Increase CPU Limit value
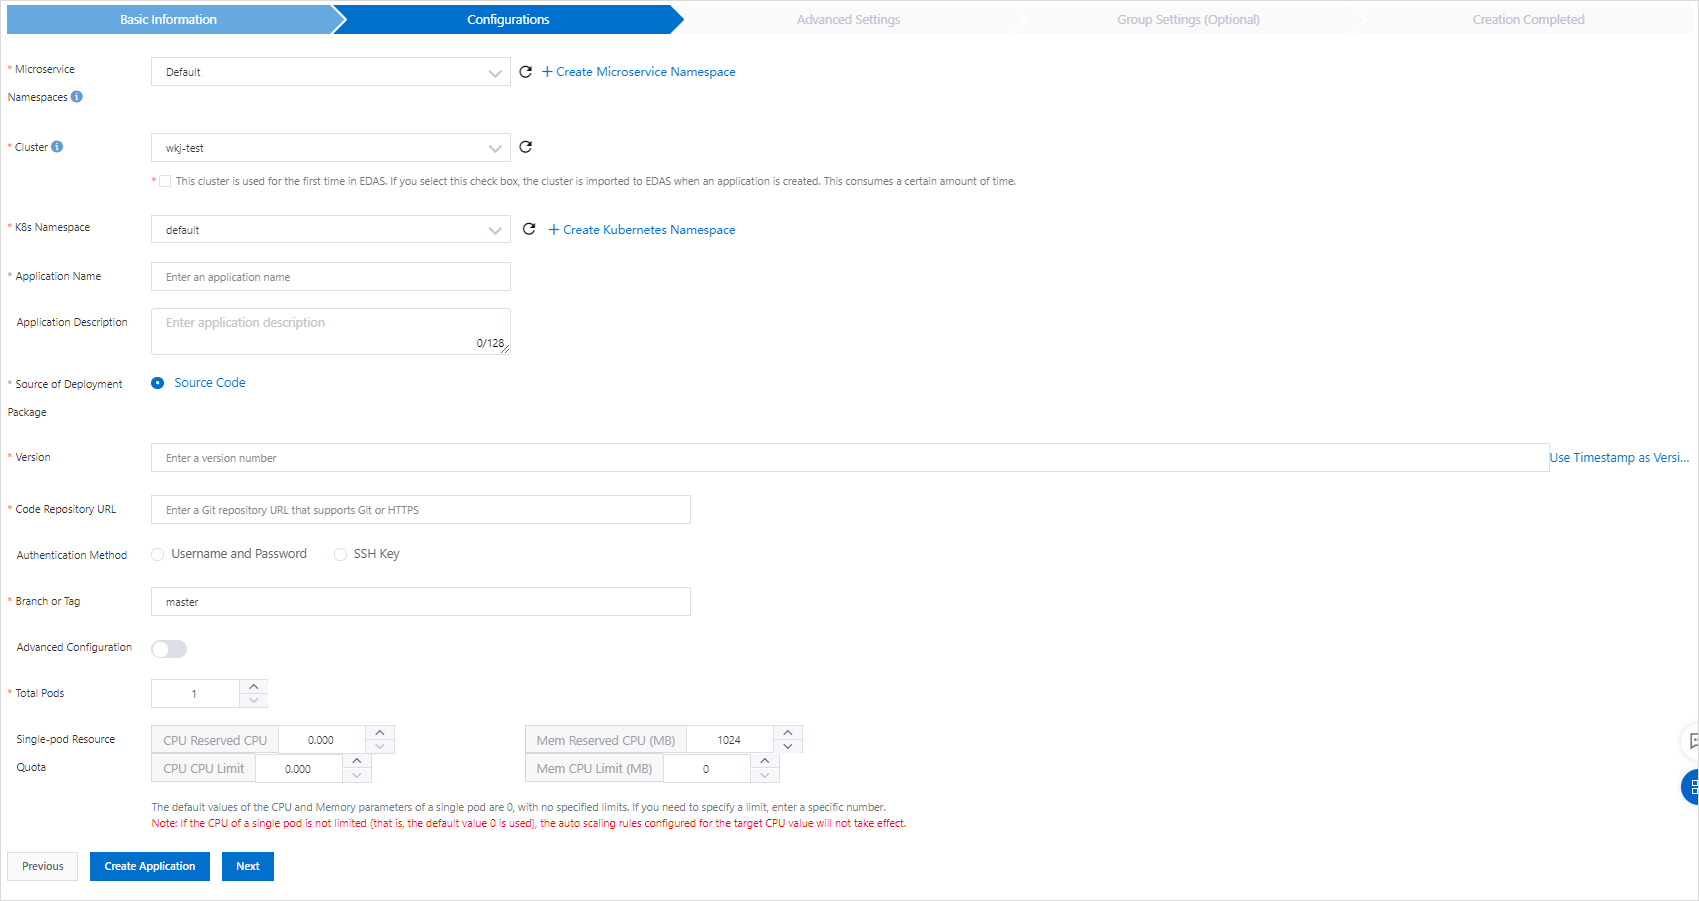 click(x=357, y=762)
